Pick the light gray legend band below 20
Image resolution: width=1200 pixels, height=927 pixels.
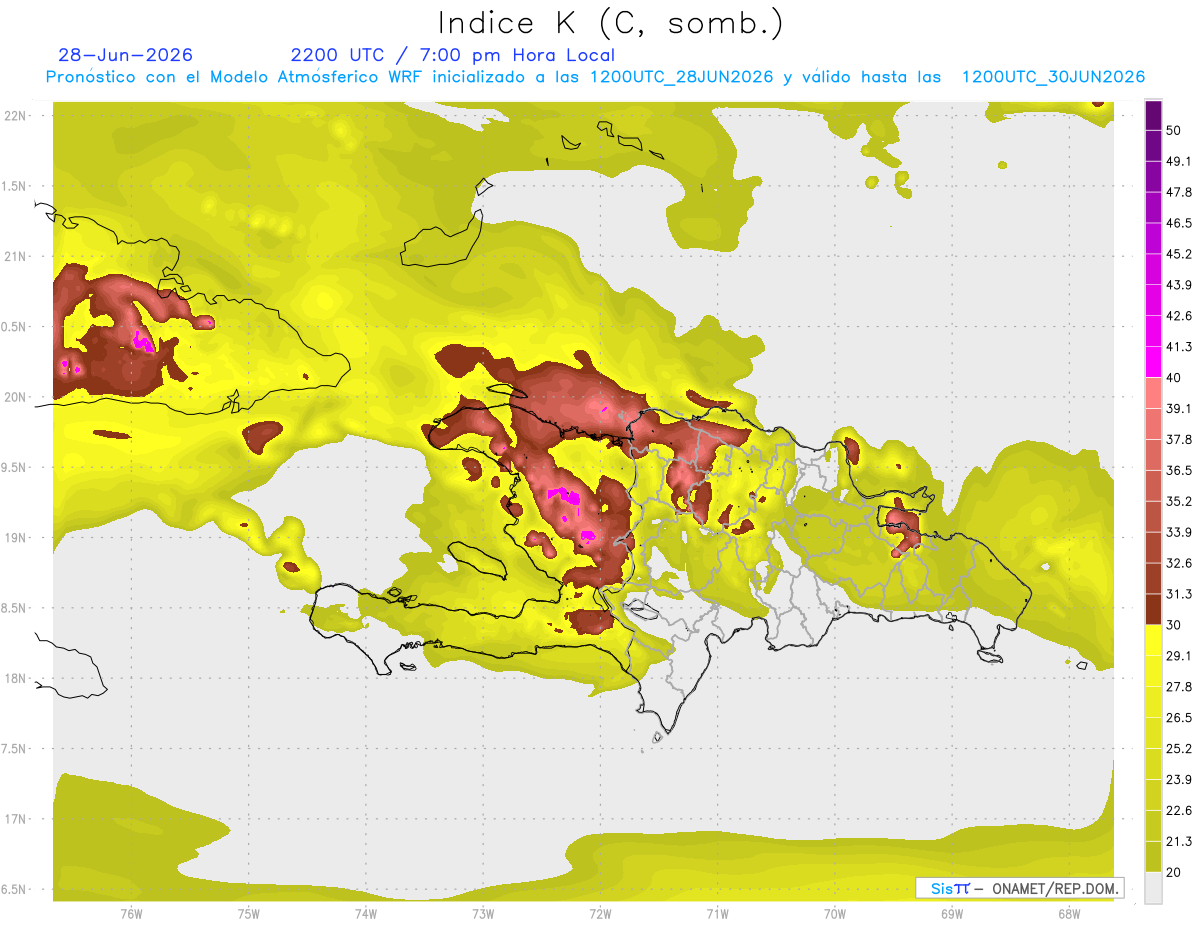[x=1153, y=887]
